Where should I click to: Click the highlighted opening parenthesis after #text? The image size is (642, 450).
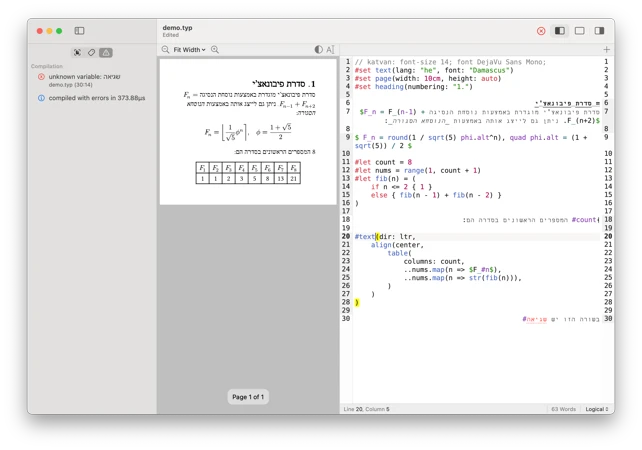tap(377, 236)
